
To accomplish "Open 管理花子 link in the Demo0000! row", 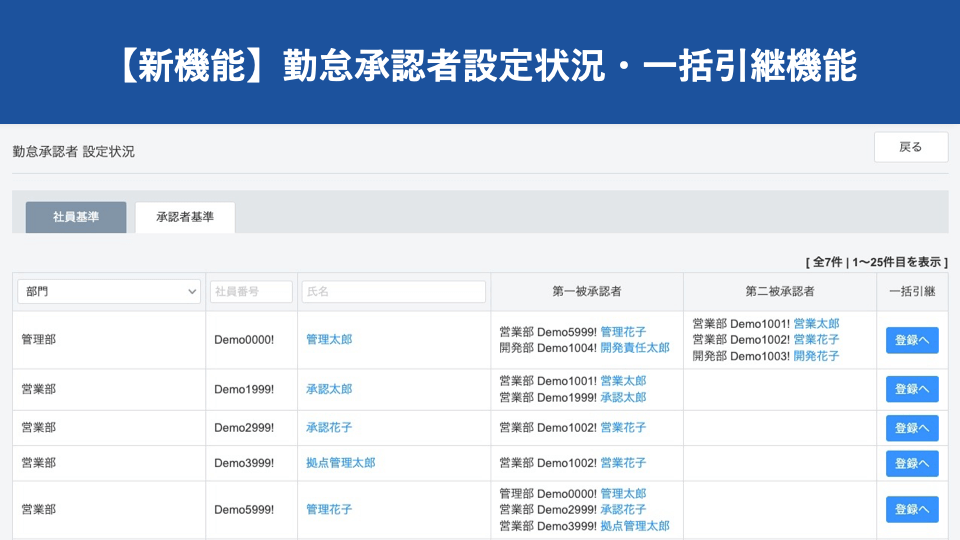I will click(x=623, y=332).
